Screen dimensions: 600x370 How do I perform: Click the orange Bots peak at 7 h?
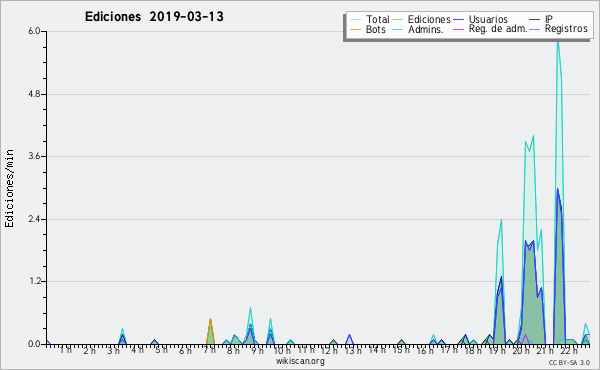coord(210,319)
